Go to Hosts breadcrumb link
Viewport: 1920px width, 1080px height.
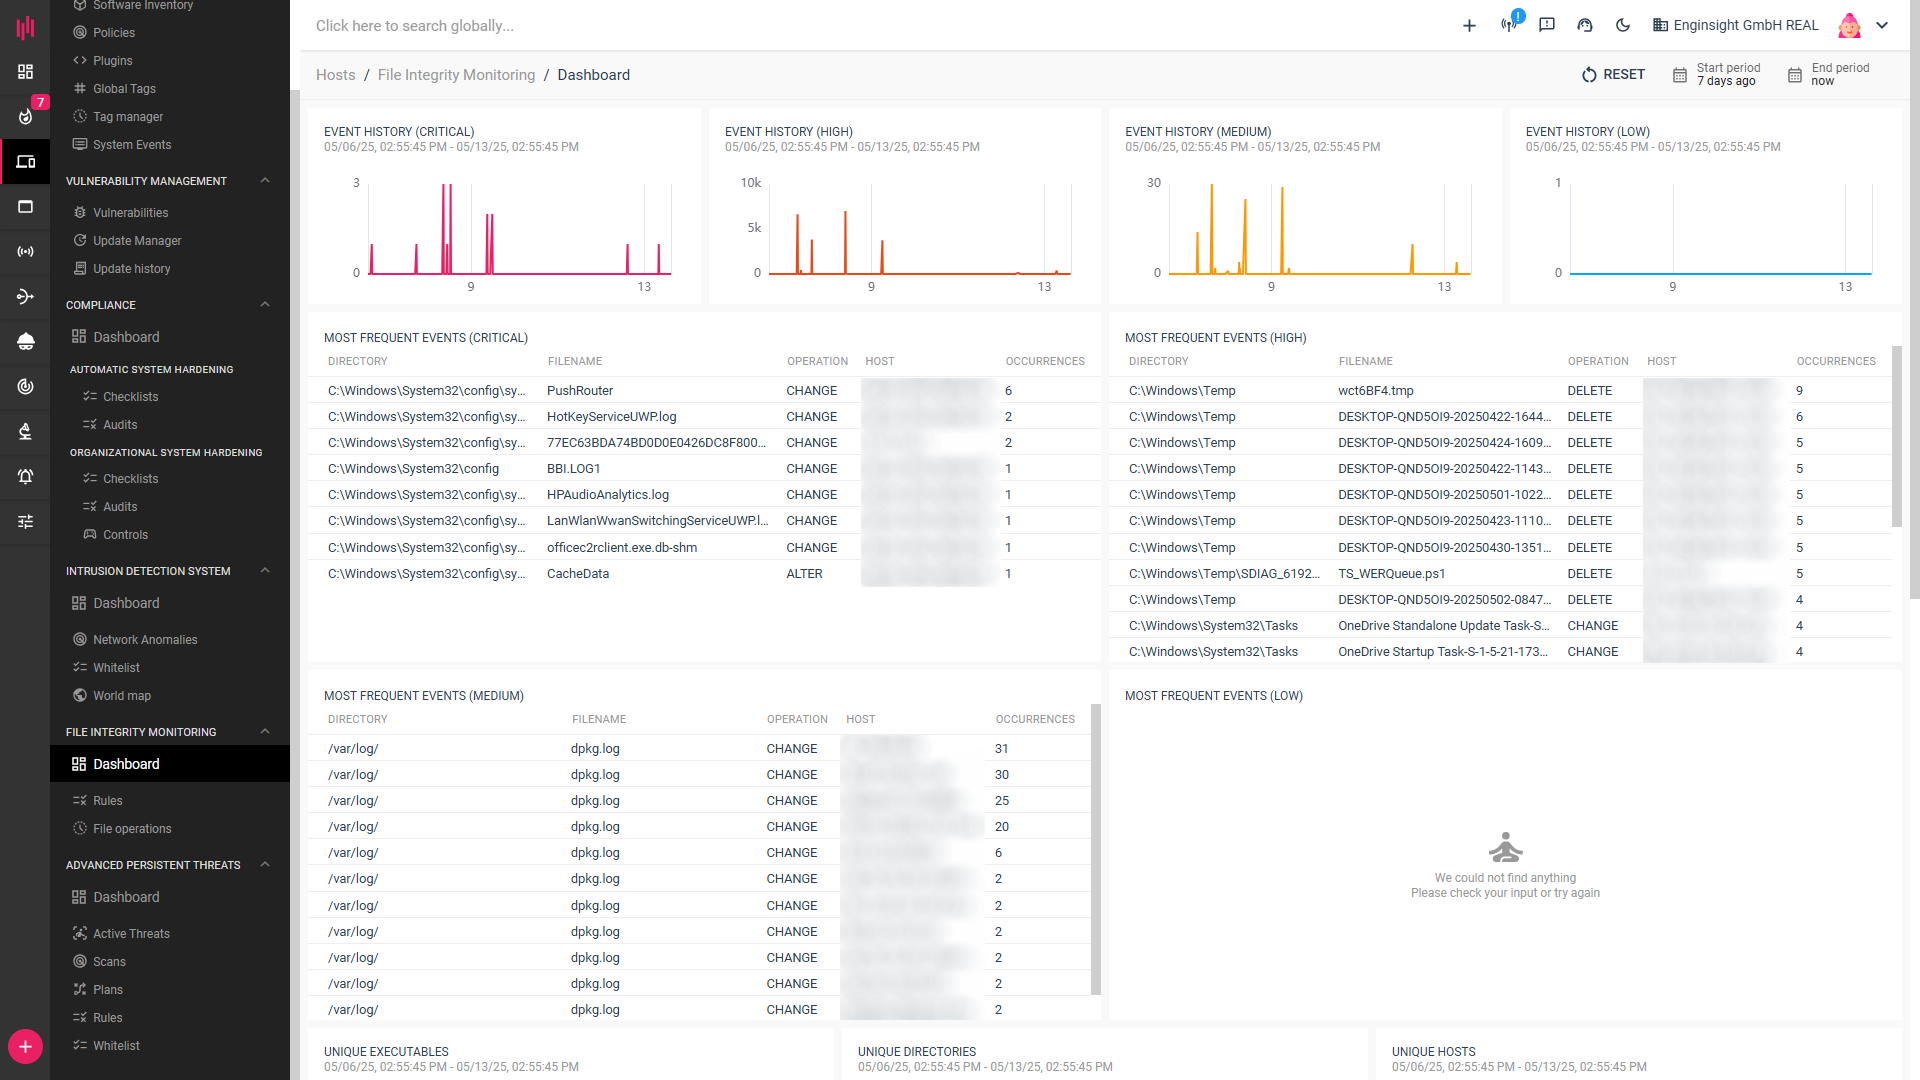tap(335, 75)
